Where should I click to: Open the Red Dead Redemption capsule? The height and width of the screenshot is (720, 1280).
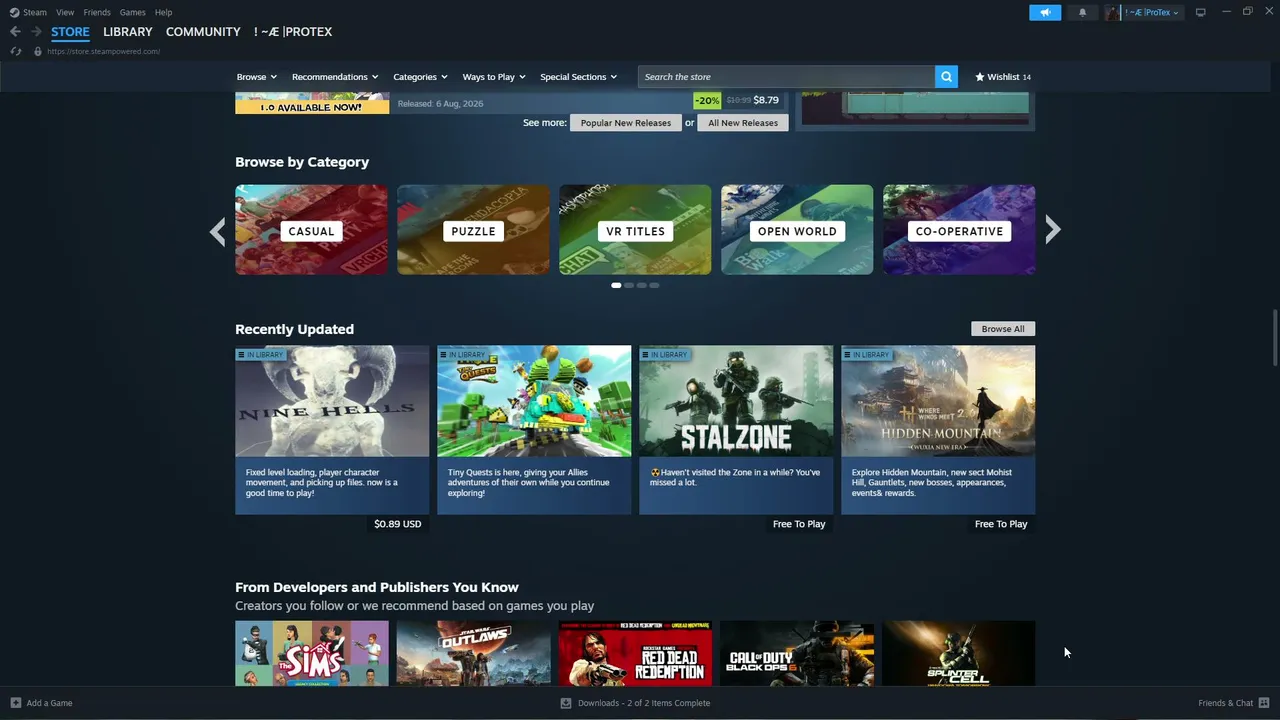tap(635, 653)
